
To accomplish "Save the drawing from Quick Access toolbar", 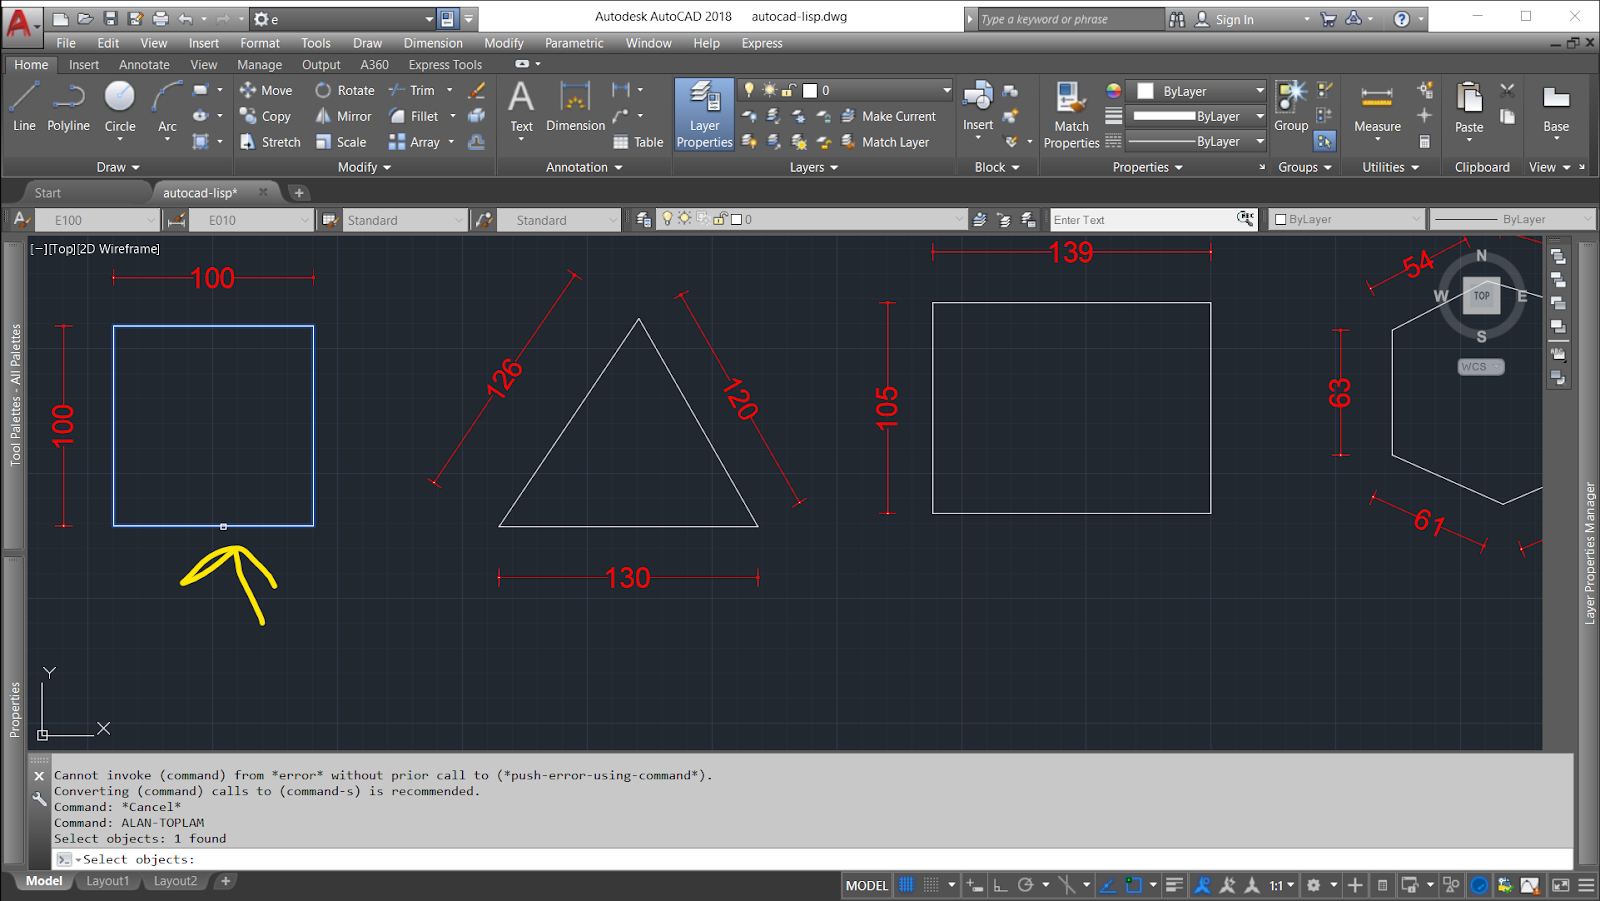I will pyautogui.click(x=110, y=19).
